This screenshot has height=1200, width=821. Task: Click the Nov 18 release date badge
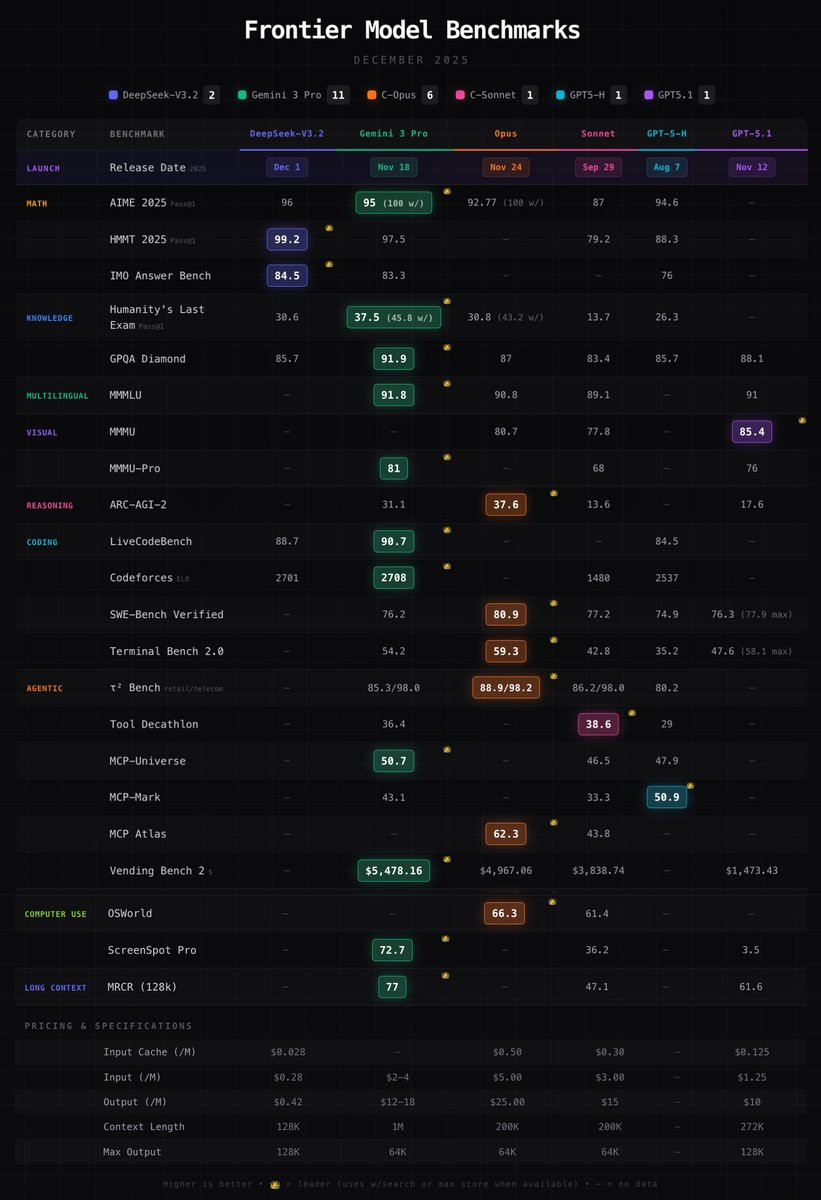click(393, 167)
